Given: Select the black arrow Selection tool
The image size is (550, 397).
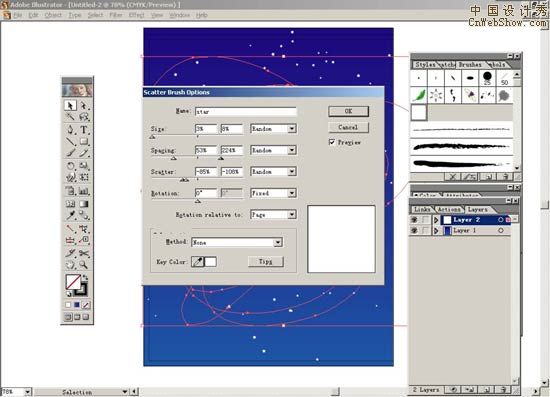Looking at the screenshot, I should point(71,105).
